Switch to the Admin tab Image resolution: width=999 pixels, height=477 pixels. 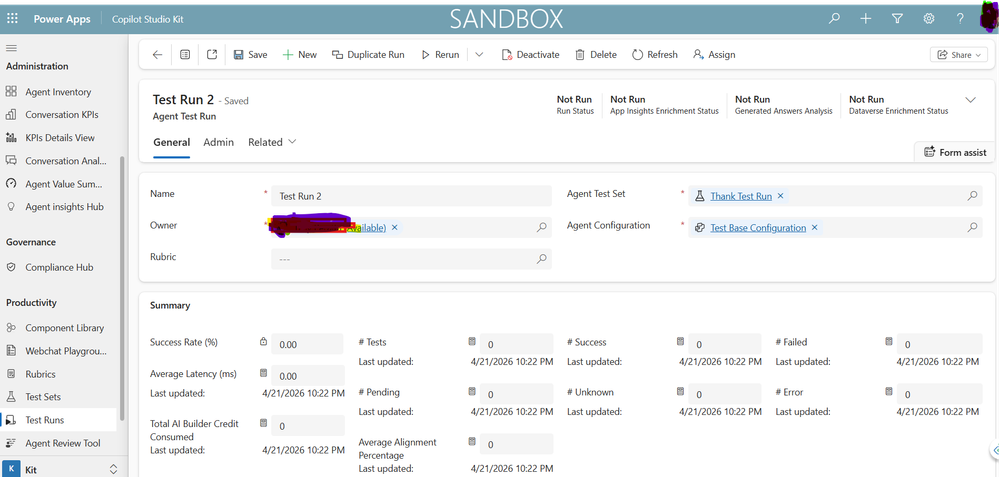(x=219, y=142)
